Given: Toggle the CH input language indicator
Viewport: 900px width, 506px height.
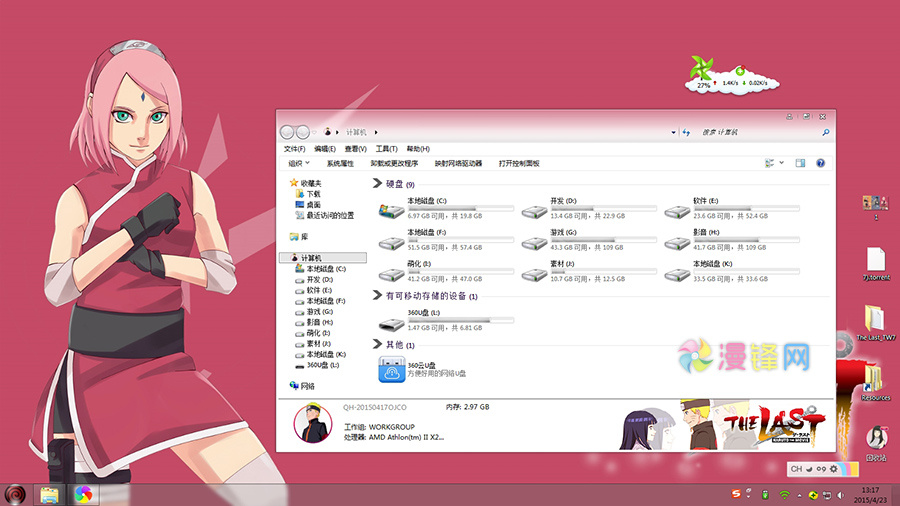Looking at the screenshot, I should coord(796,469).
